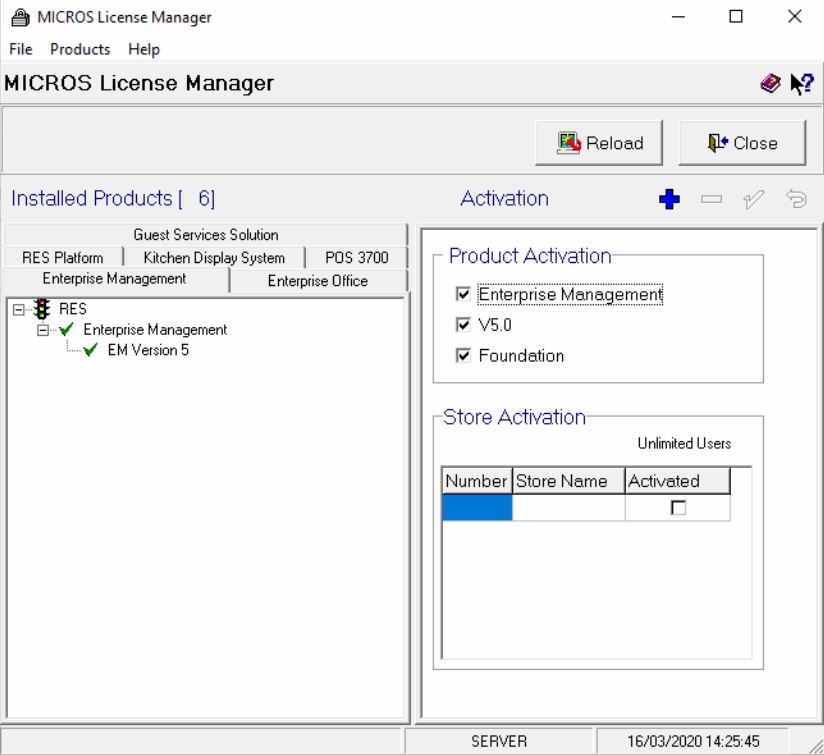Minimize the MICROS License Manager window
This screenshot has width=824, height=755.
point(678,17)
